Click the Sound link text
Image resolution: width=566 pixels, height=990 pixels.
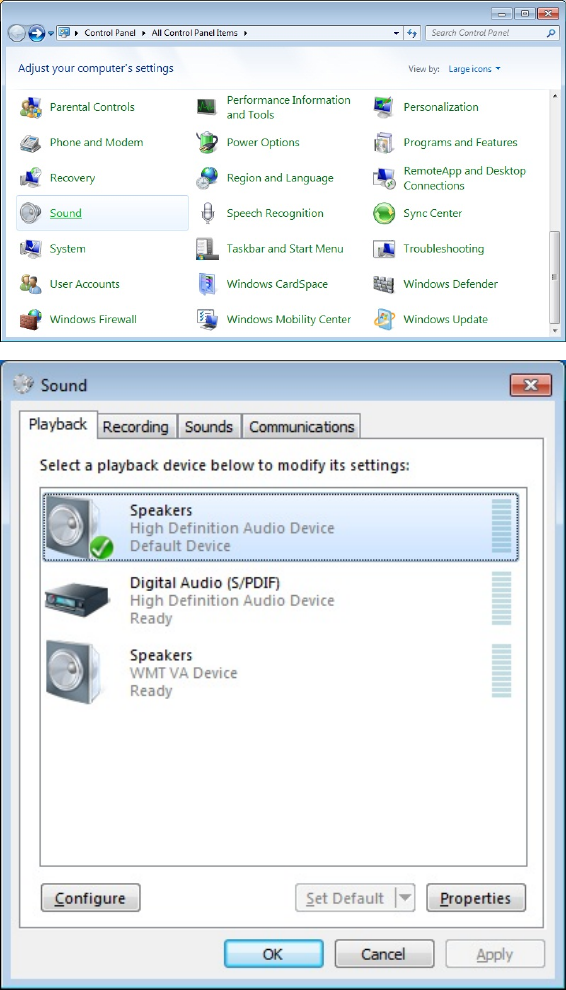(66, 213)
